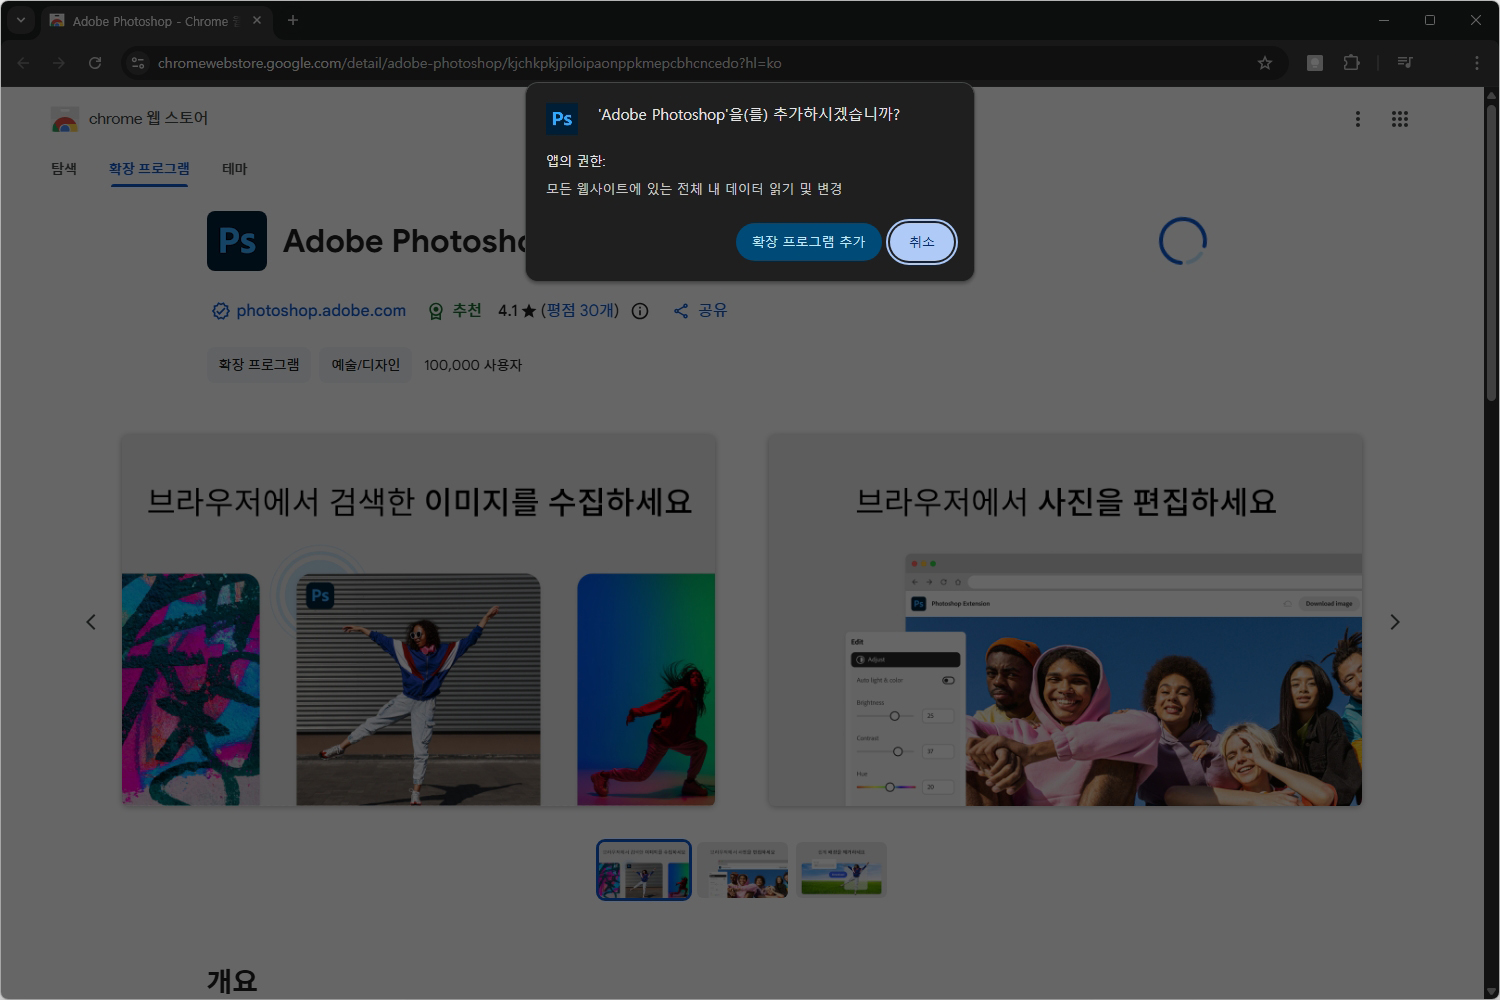Open site information icon in address bar
Viewport: 1500px width, 1000px height.
pos(138,63)
